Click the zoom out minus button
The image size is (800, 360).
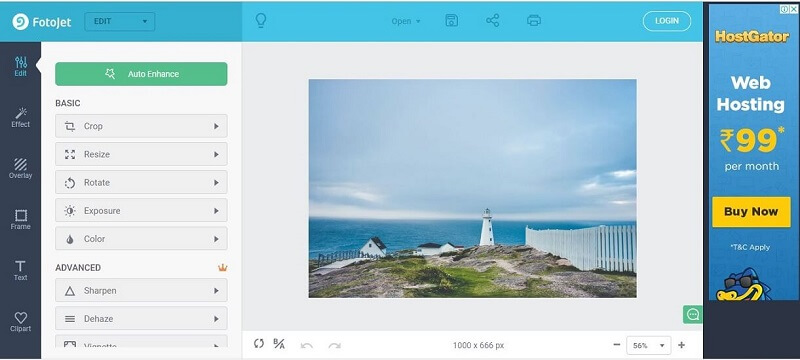point(617,345)
